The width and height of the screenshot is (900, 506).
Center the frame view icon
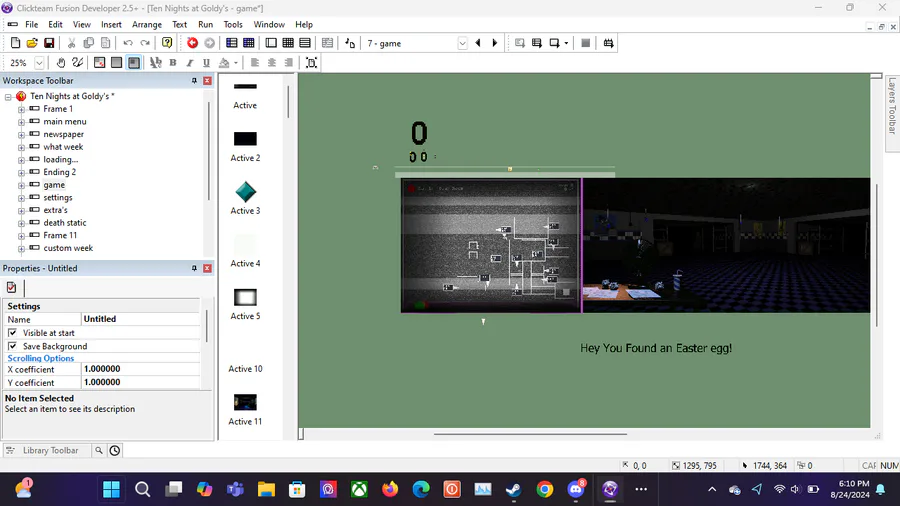click(311, 63)
